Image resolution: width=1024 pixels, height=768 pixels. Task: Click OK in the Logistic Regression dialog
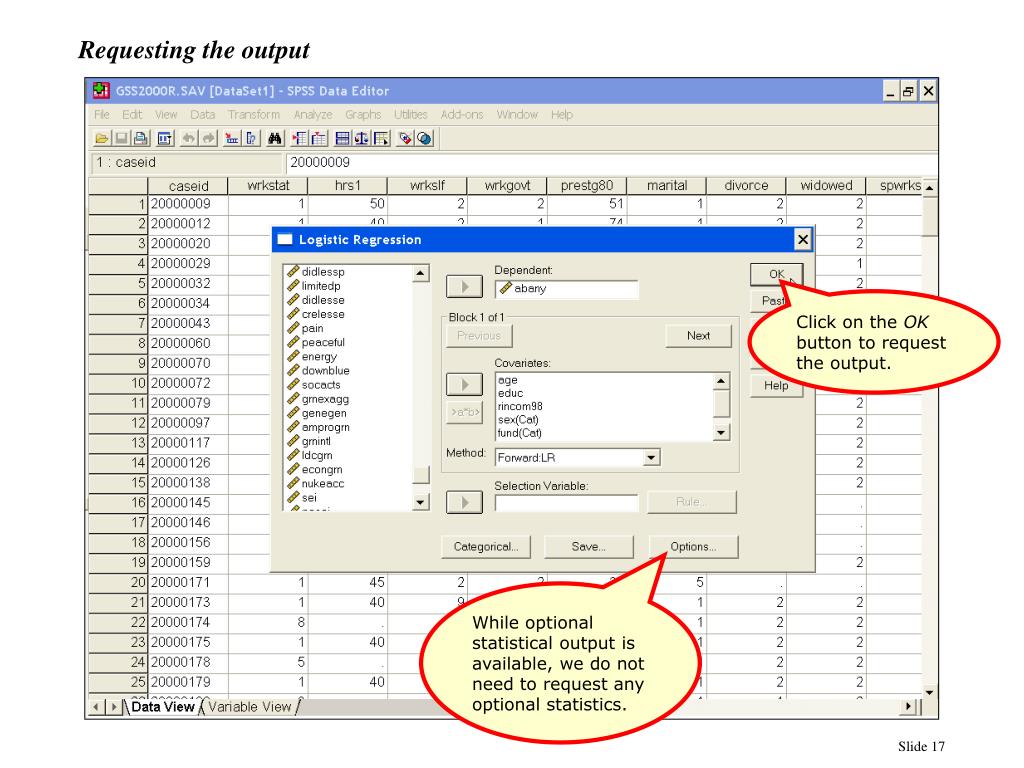click(776, 274)
